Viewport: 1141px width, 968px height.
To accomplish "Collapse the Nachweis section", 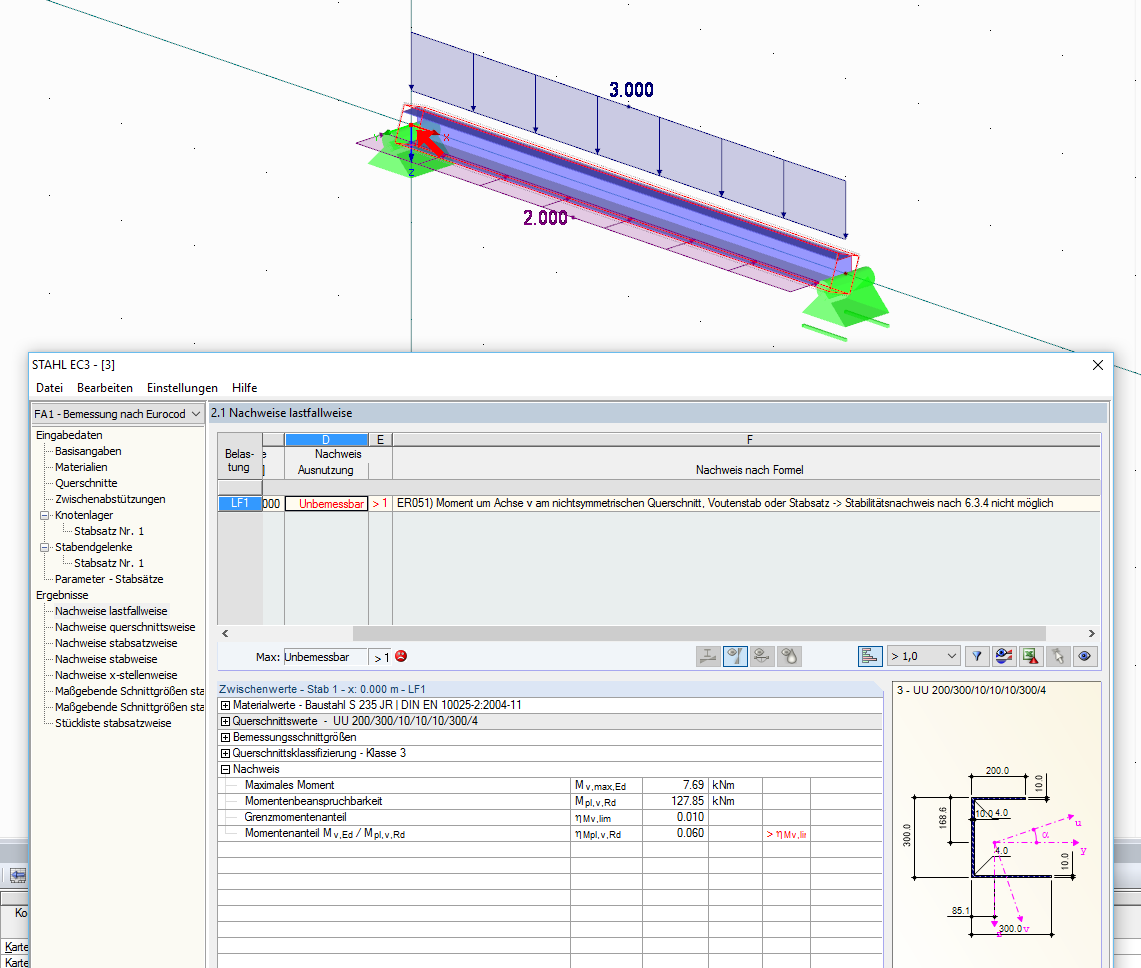I will point(226,769).
